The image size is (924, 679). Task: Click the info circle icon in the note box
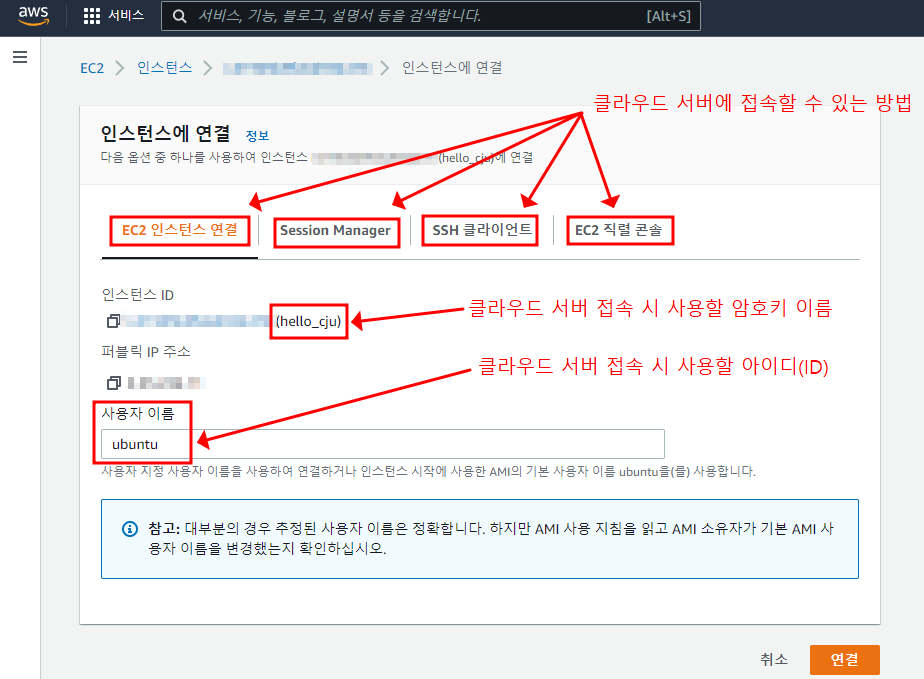pyautogui.click(x=130, y=529)
